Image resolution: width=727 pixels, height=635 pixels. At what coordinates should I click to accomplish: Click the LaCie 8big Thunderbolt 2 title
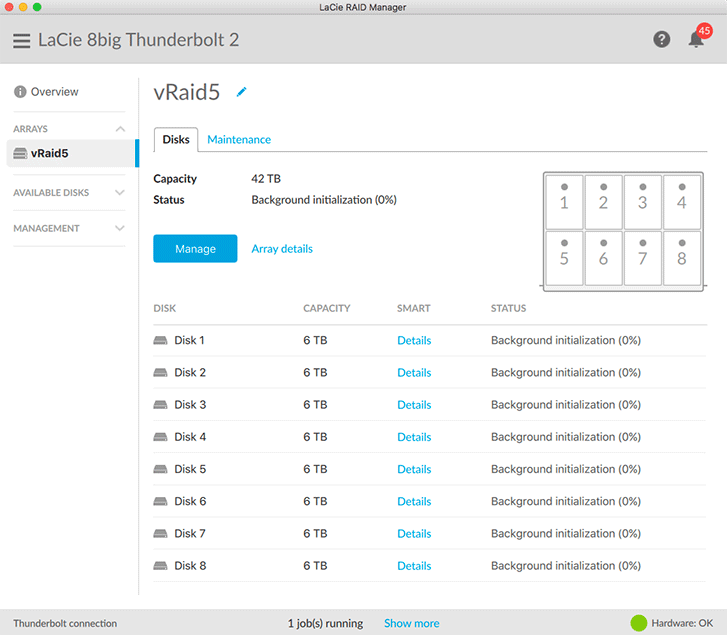138,40
